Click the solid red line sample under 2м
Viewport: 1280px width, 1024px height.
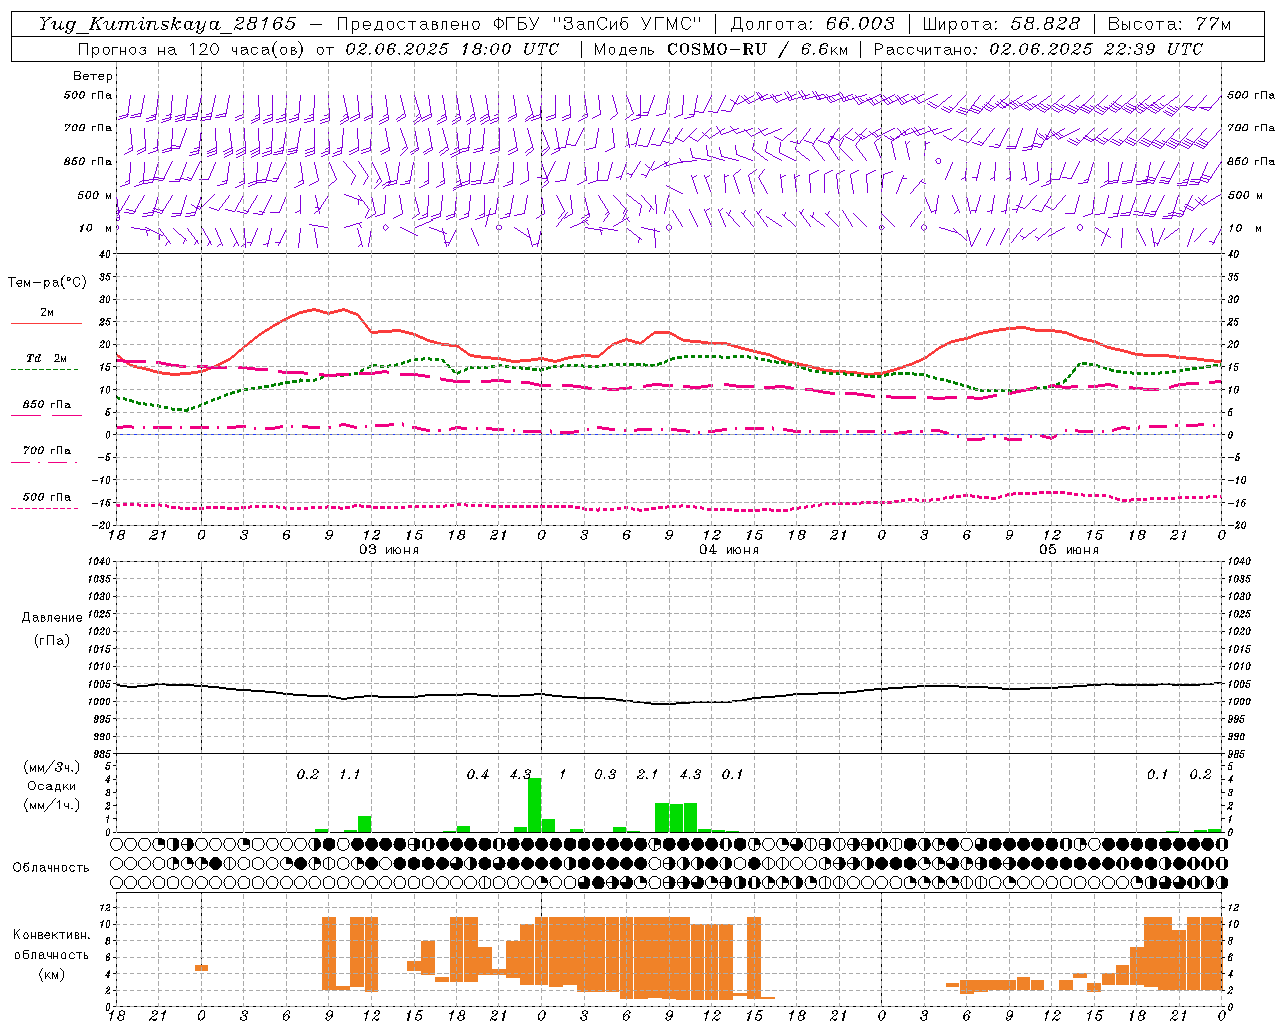click(x=46, y=323)
